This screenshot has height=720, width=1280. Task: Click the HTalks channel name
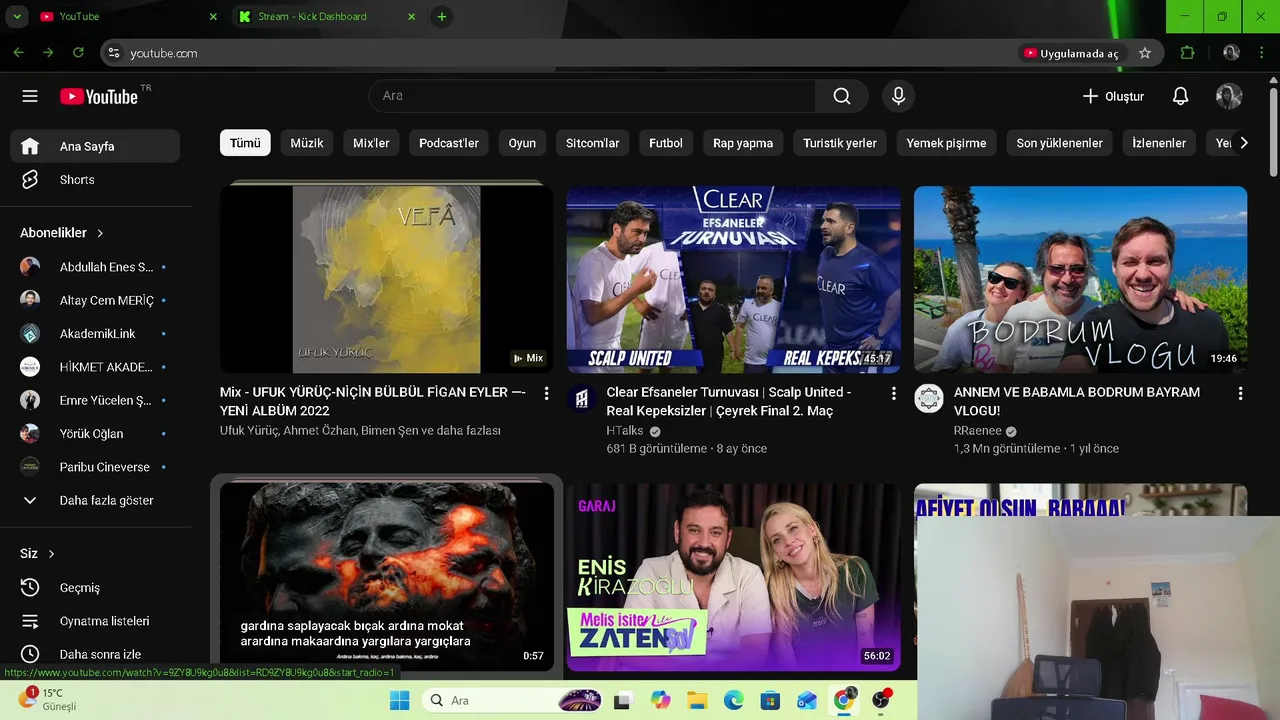625,431
